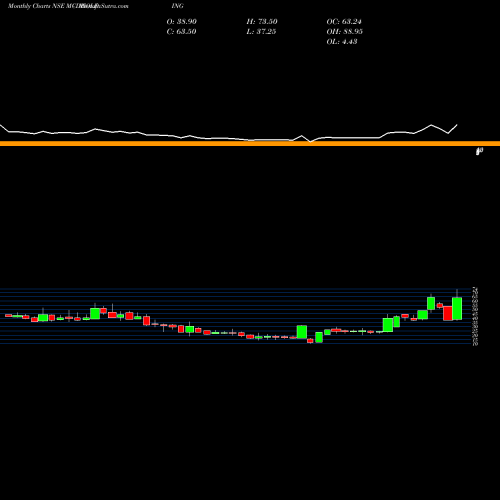Click the 'OH: 88.95' value
Screen dimensions: 500x500
click(x=344, y=32)
